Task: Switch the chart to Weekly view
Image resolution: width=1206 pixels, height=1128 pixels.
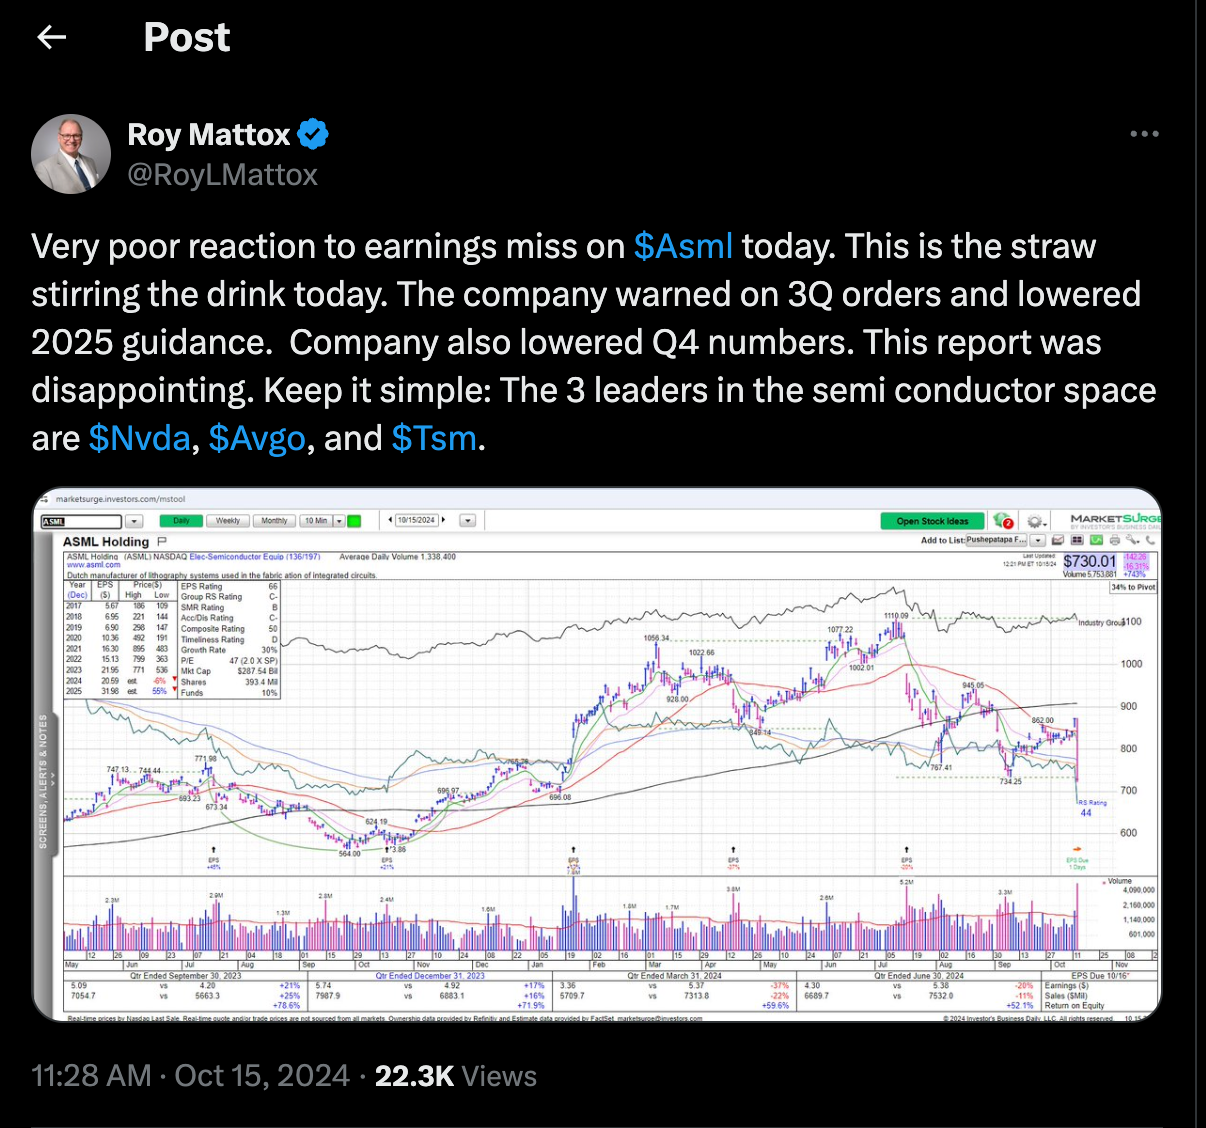Action: pyautogui.click(x=228, y=520)
